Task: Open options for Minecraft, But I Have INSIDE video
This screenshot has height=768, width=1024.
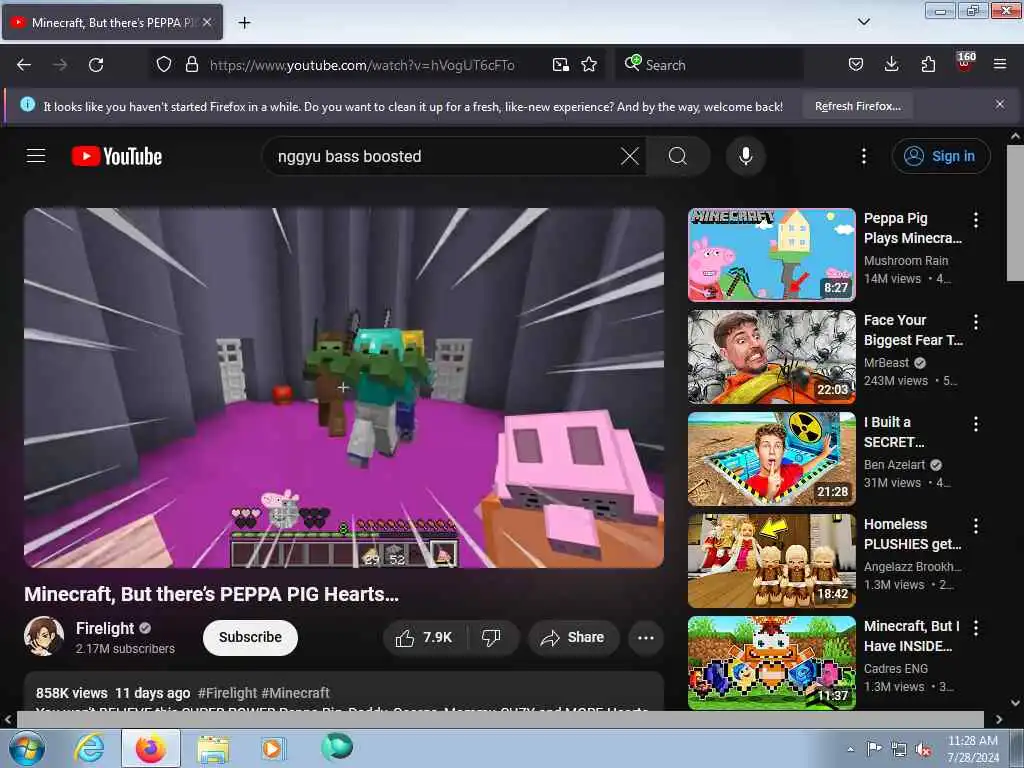Action: click(976, 628)
